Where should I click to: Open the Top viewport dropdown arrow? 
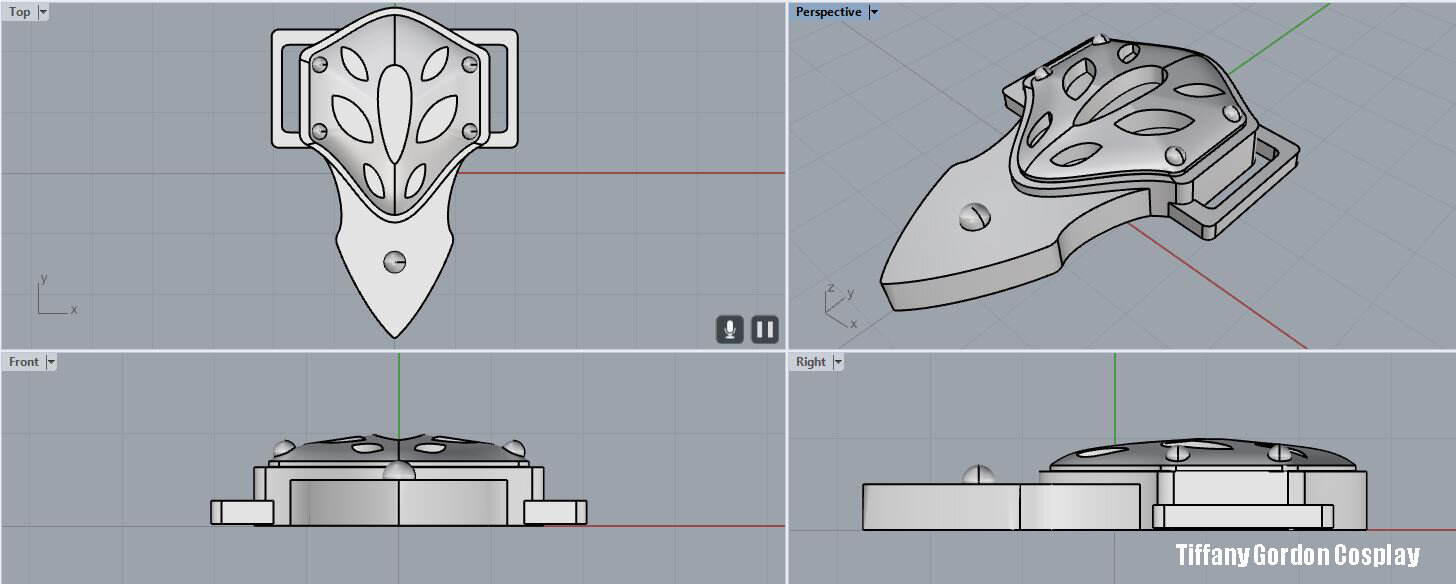point(43,12)
